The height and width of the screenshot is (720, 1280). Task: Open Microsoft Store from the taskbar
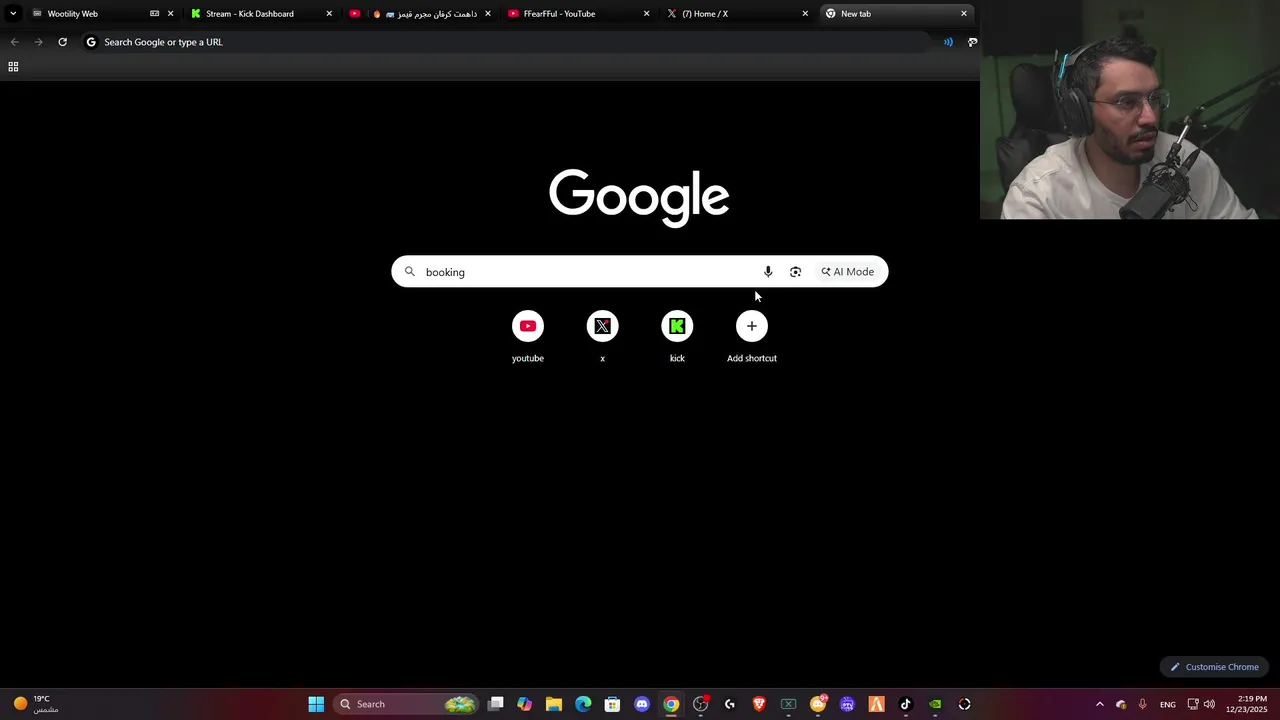tap(612, 704)
